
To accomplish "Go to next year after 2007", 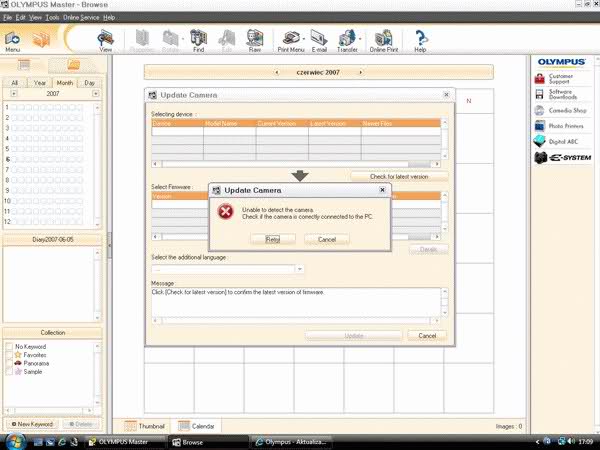I will click(96, 93).
